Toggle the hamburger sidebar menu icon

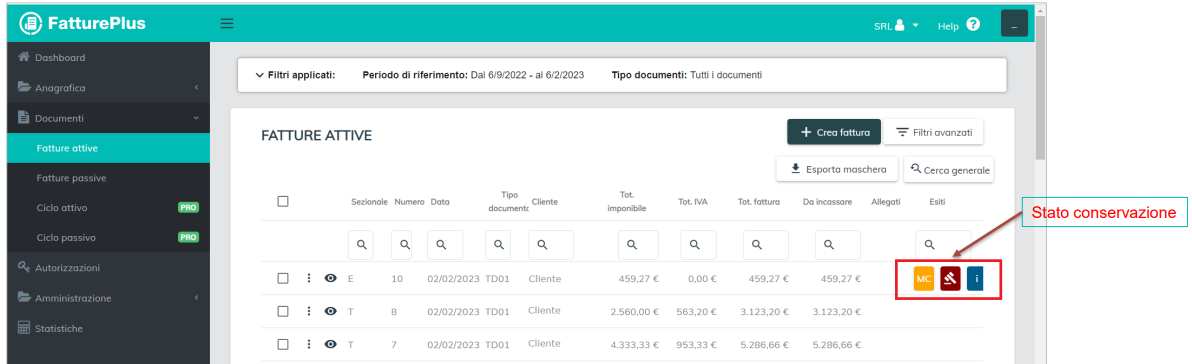[x=227, y=24]
